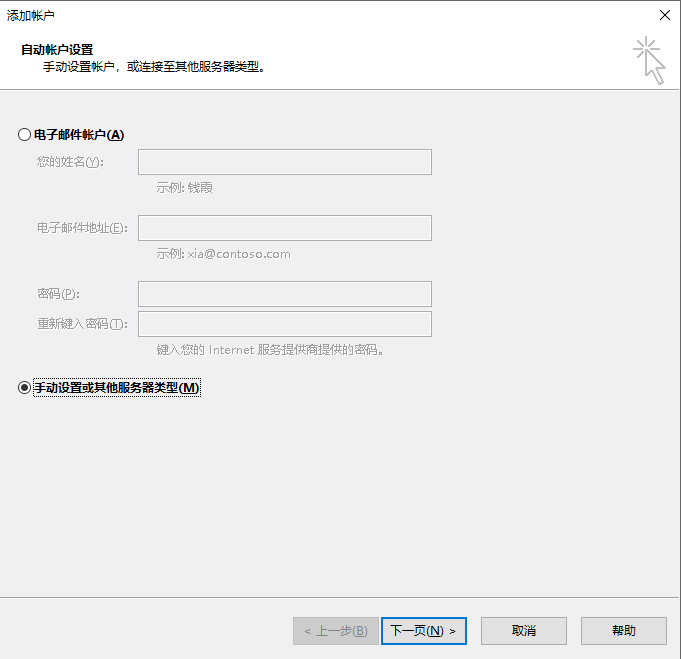This screenshot has height=659, width=681.
Task: Choose 手动设置或其他服务器类型(M) radio option
Action: (25, 388)
